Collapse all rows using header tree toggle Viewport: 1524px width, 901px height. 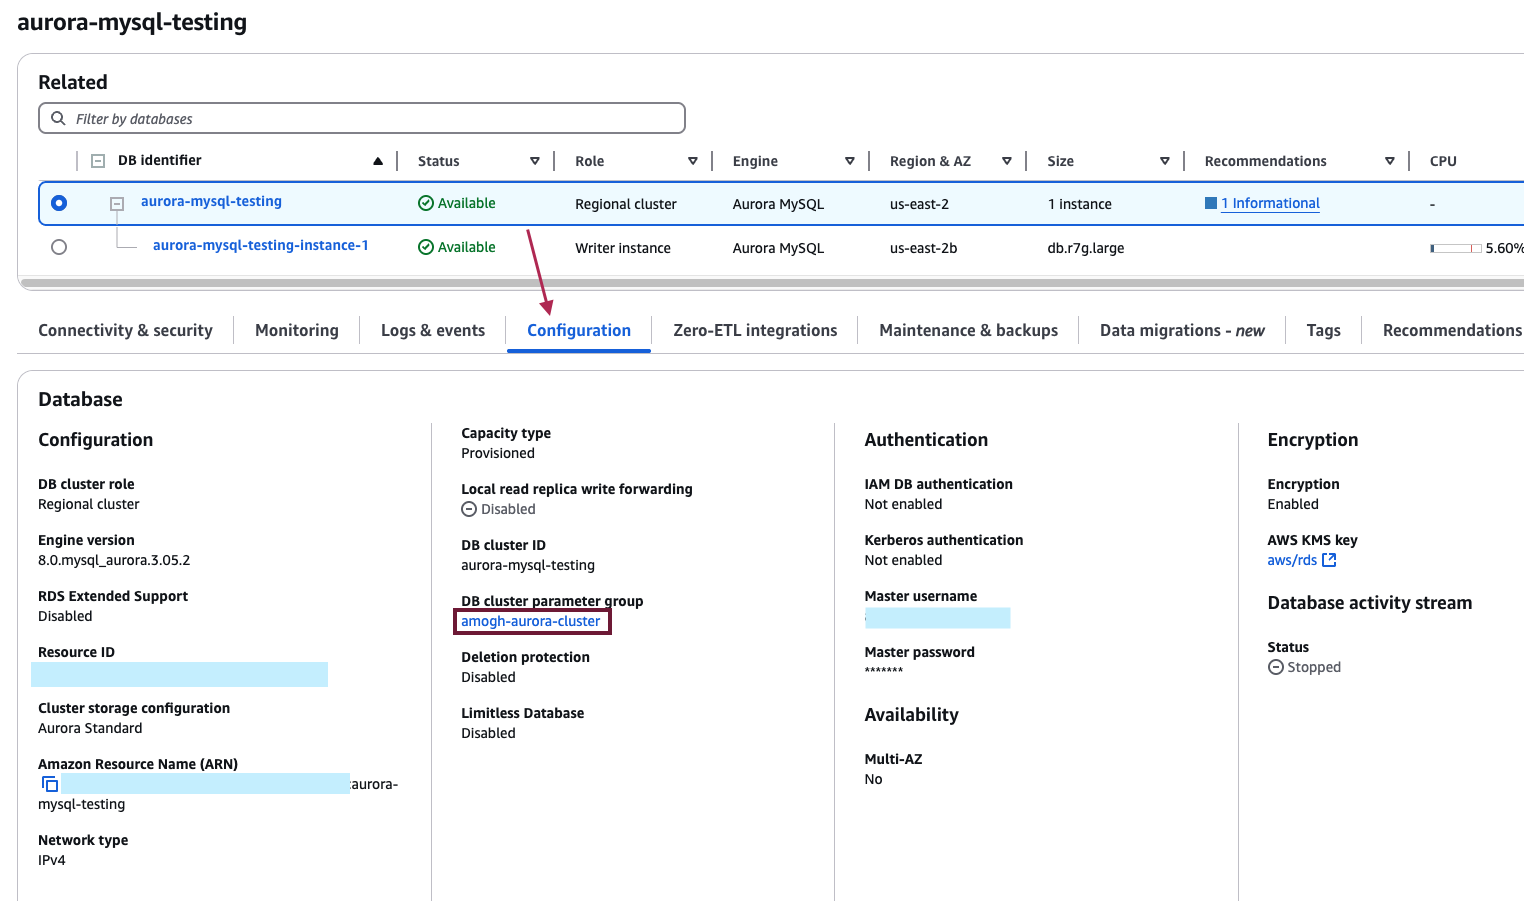coord(98,161)
